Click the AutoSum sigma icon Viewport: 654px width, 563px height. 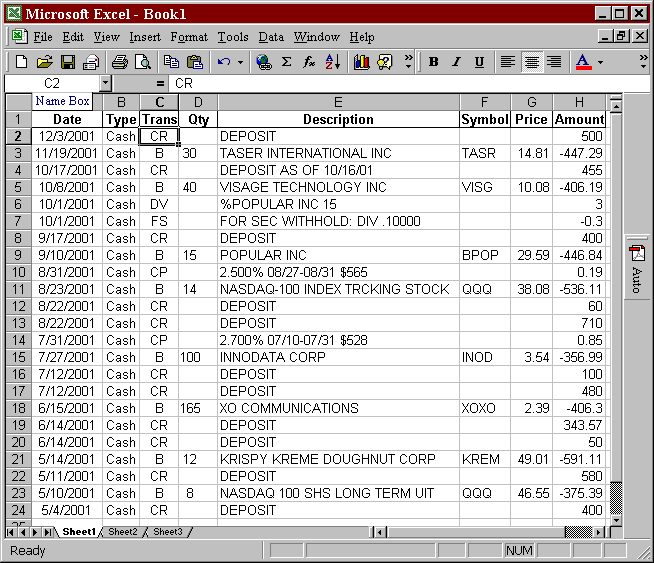pos(287,62)
